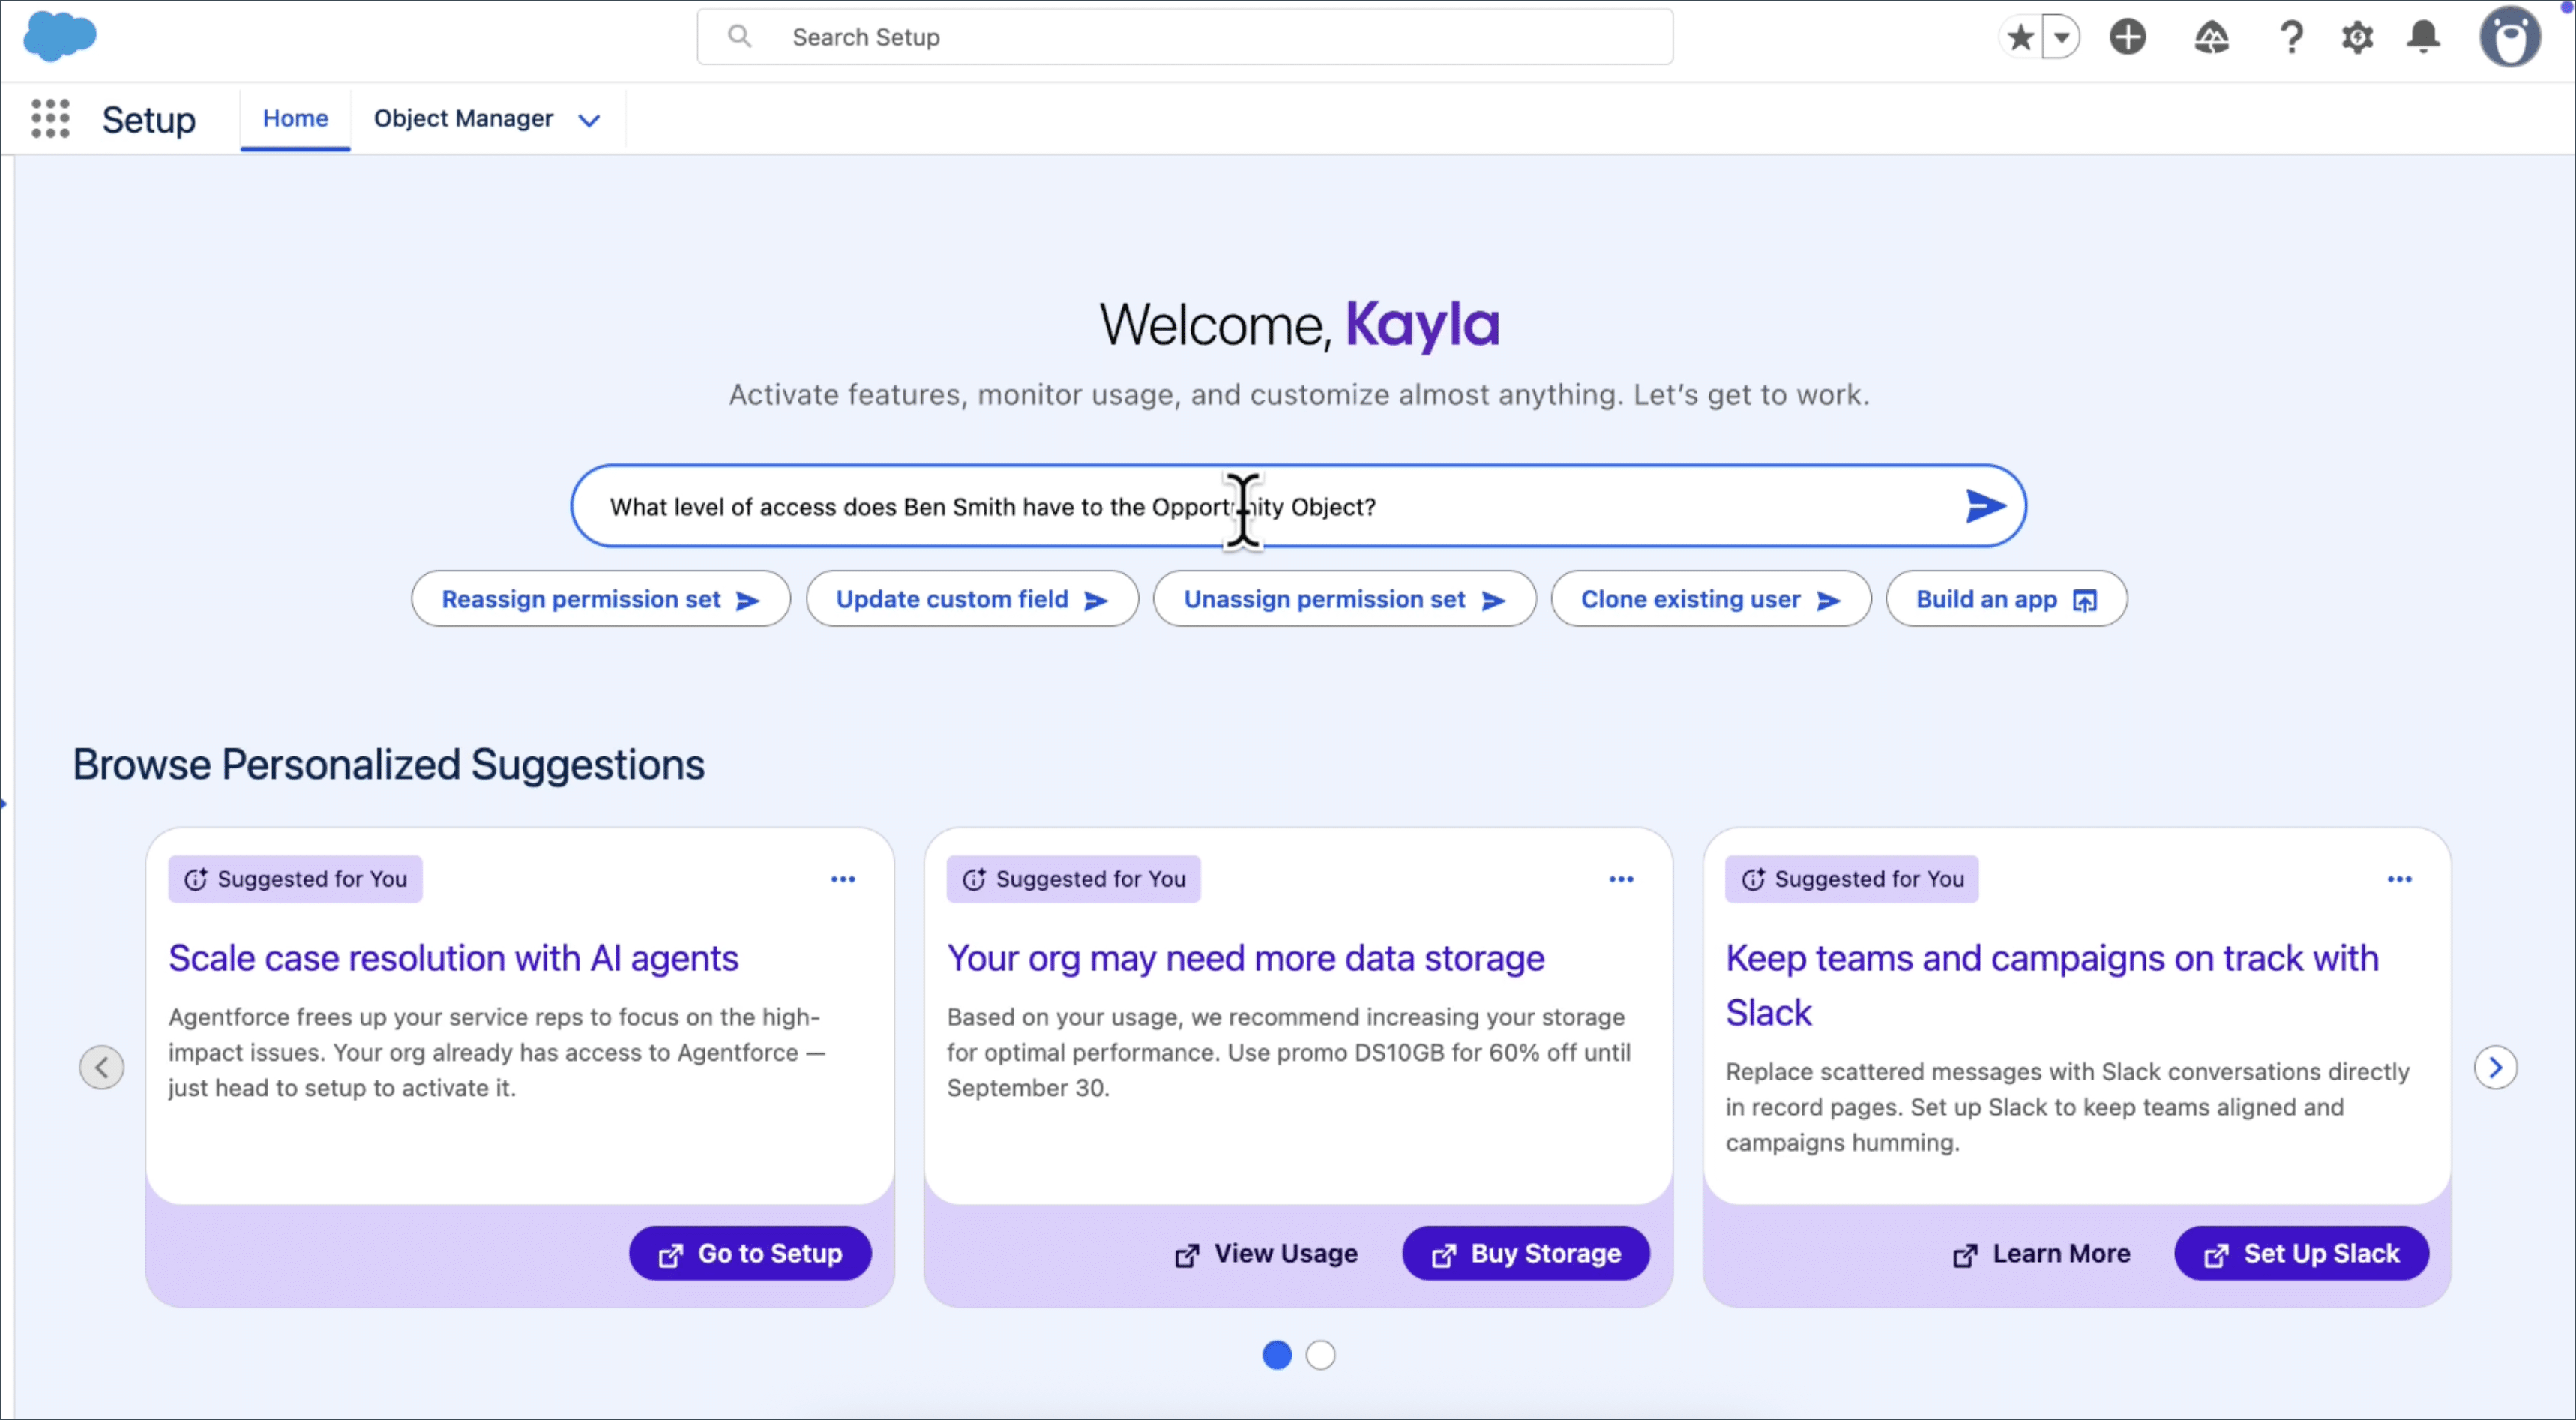Click Learn More on Slack card
Image resolution: width=2576 pixels, height=1420 pixels.
(x=2041, y=1253)
